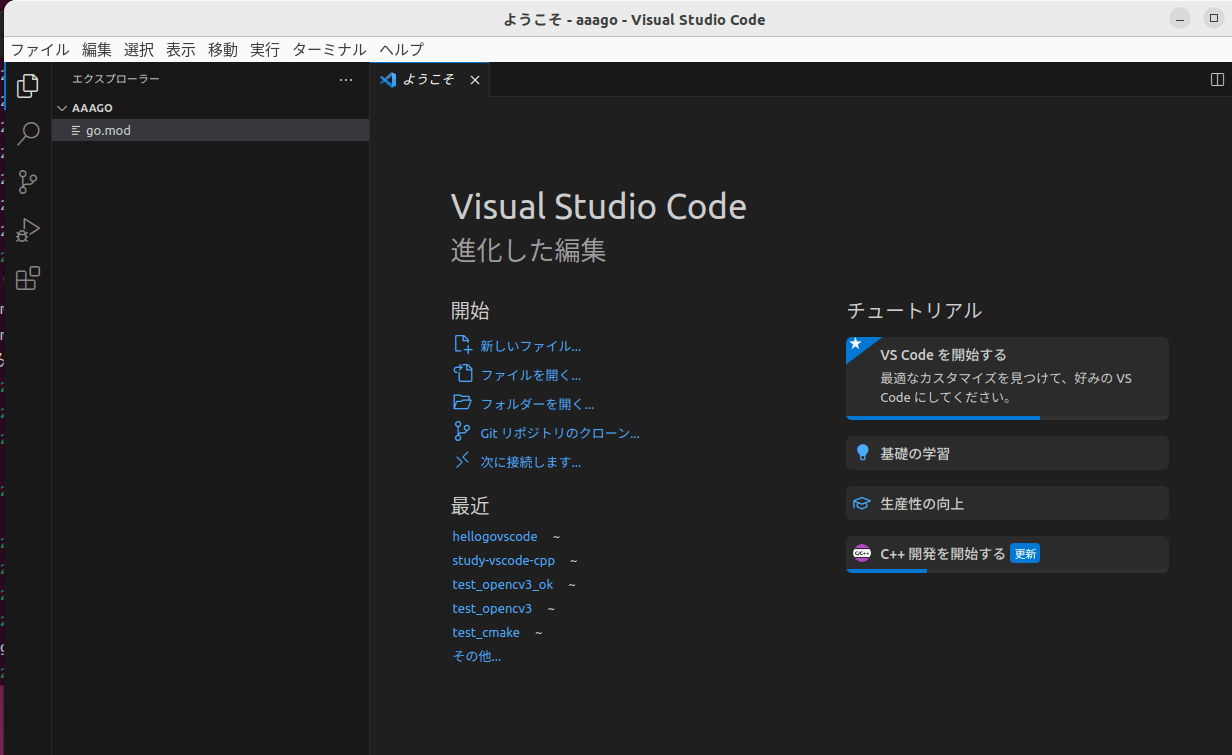Image resolution: width=1232 pixels, height=755 pixels.
Task: Open the 選択 menu
Action: (x=139, y=49)
